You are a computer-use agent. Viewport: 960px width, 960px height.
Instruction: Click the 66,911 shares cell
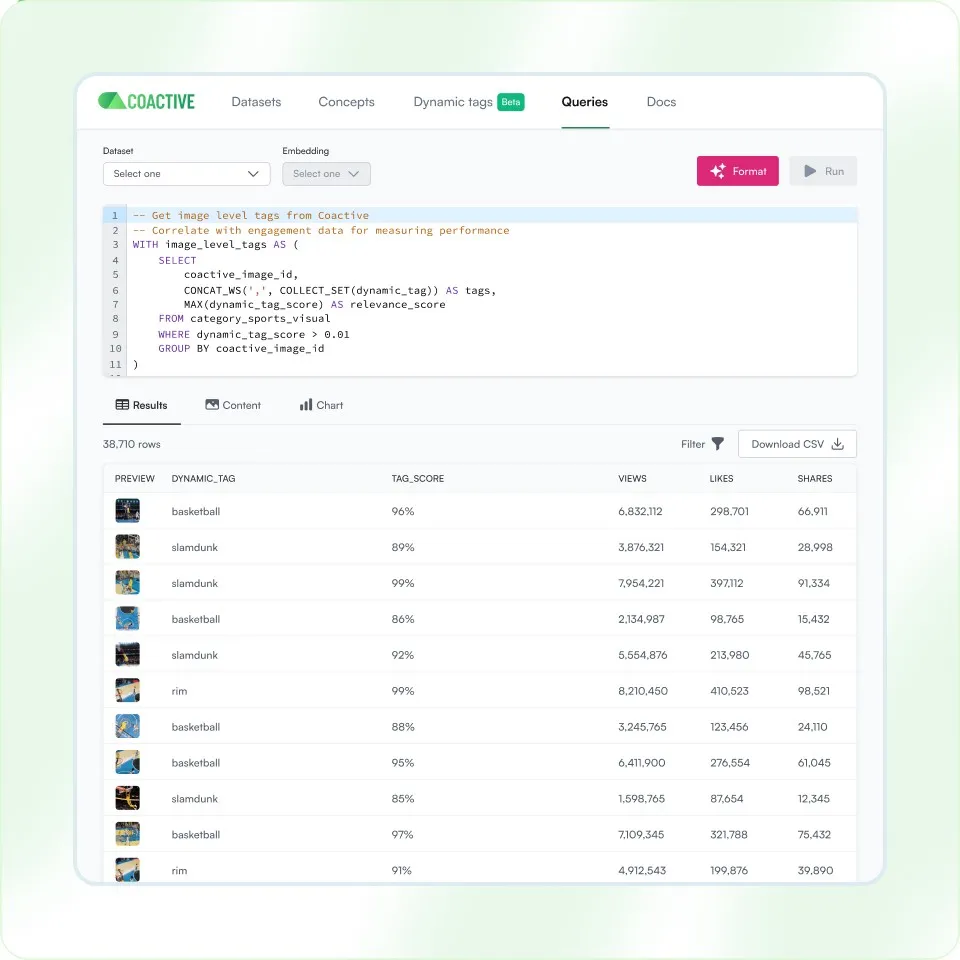pyautogui.click(x=812, y=511)
